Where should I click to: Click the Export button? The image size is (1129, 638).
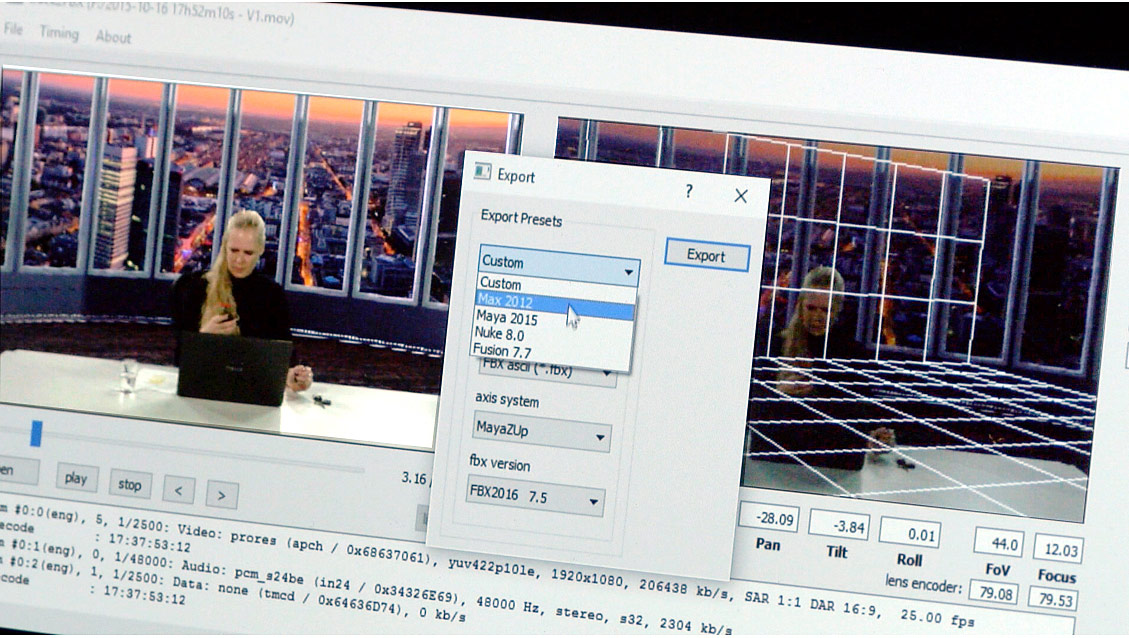[x=706, y=255]
